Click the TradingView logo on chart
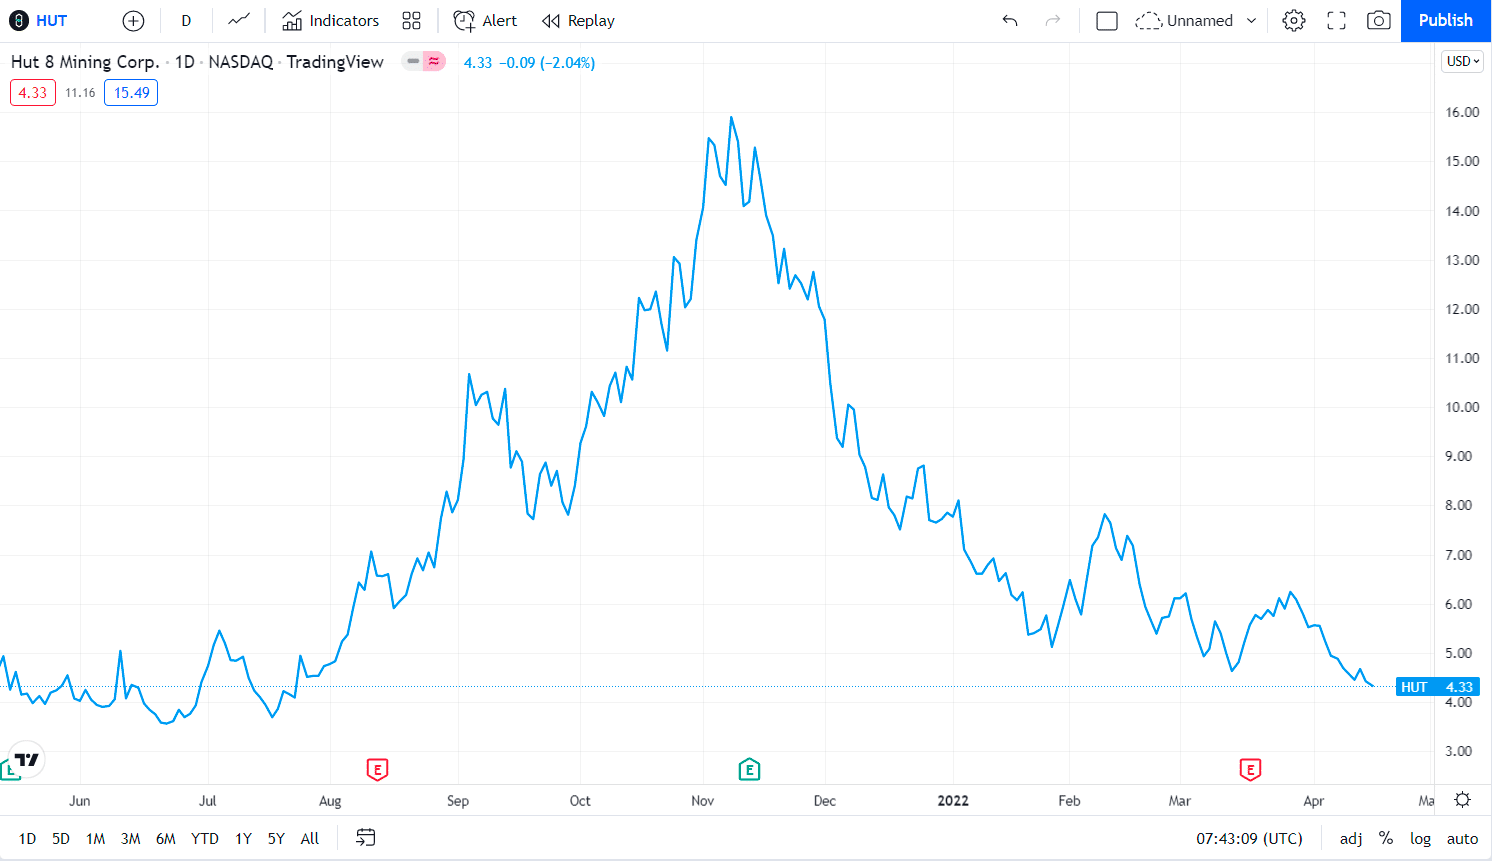 click(27, 760)
